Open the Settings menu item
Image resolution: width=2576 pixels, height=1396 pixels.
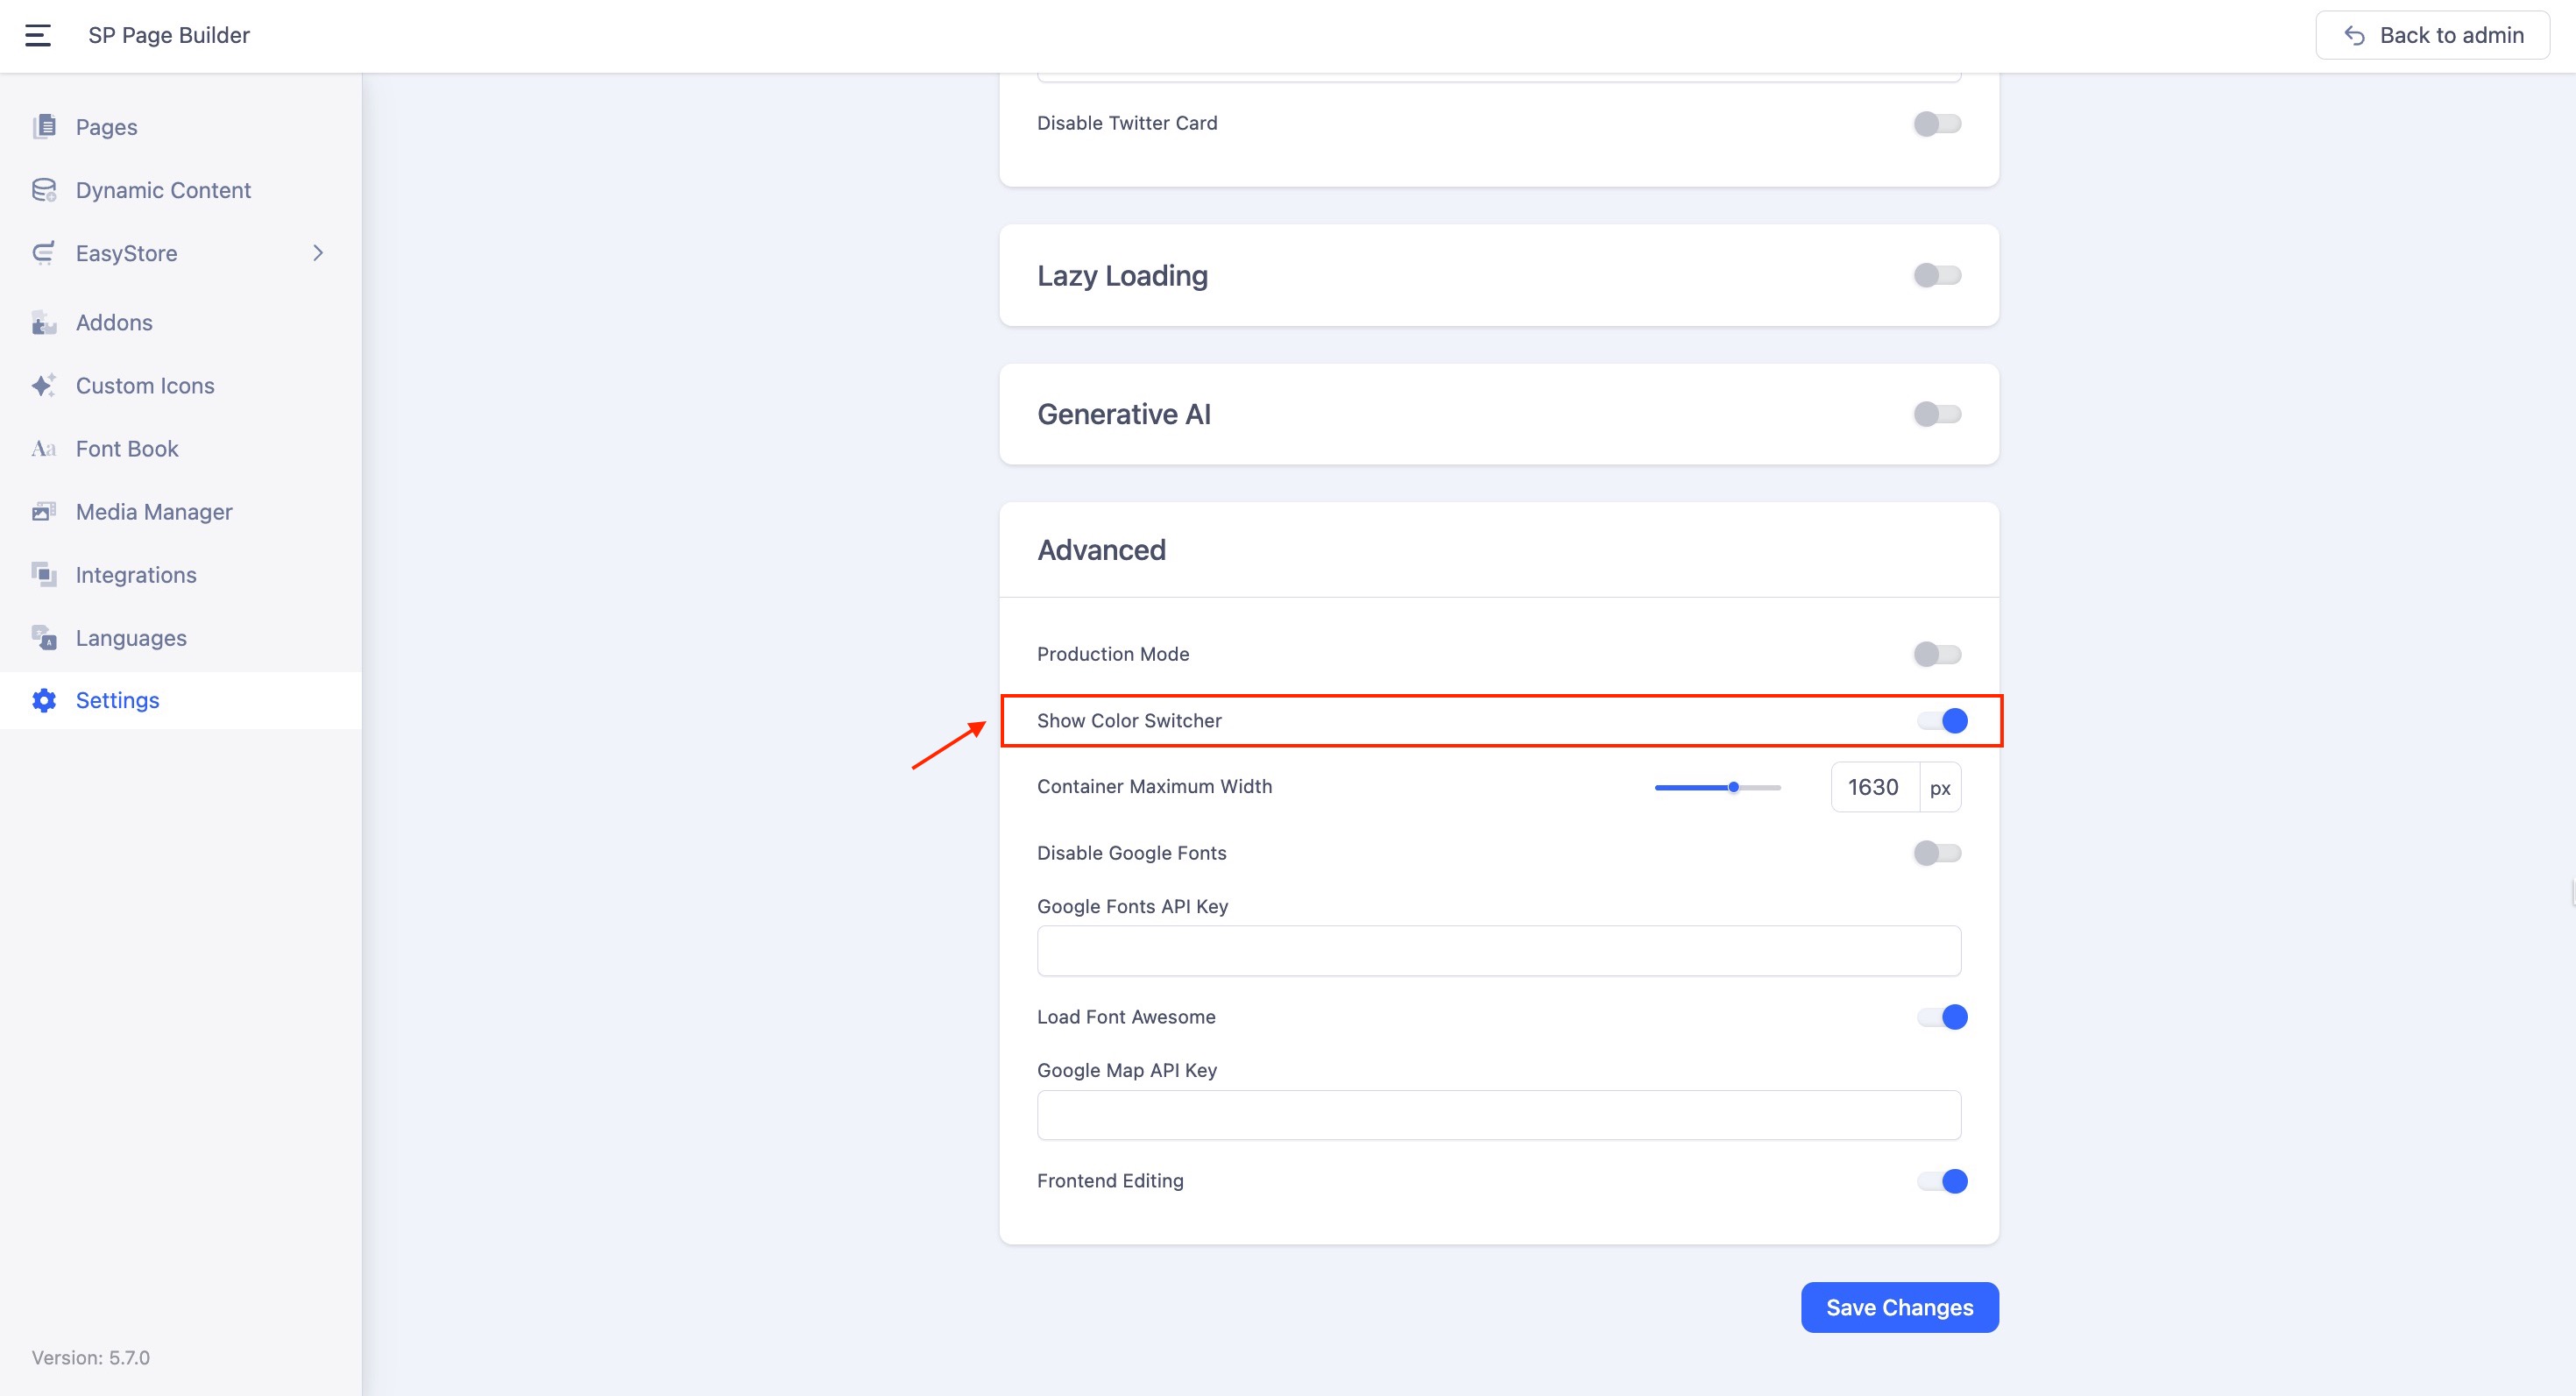click(x=118, y=700)
